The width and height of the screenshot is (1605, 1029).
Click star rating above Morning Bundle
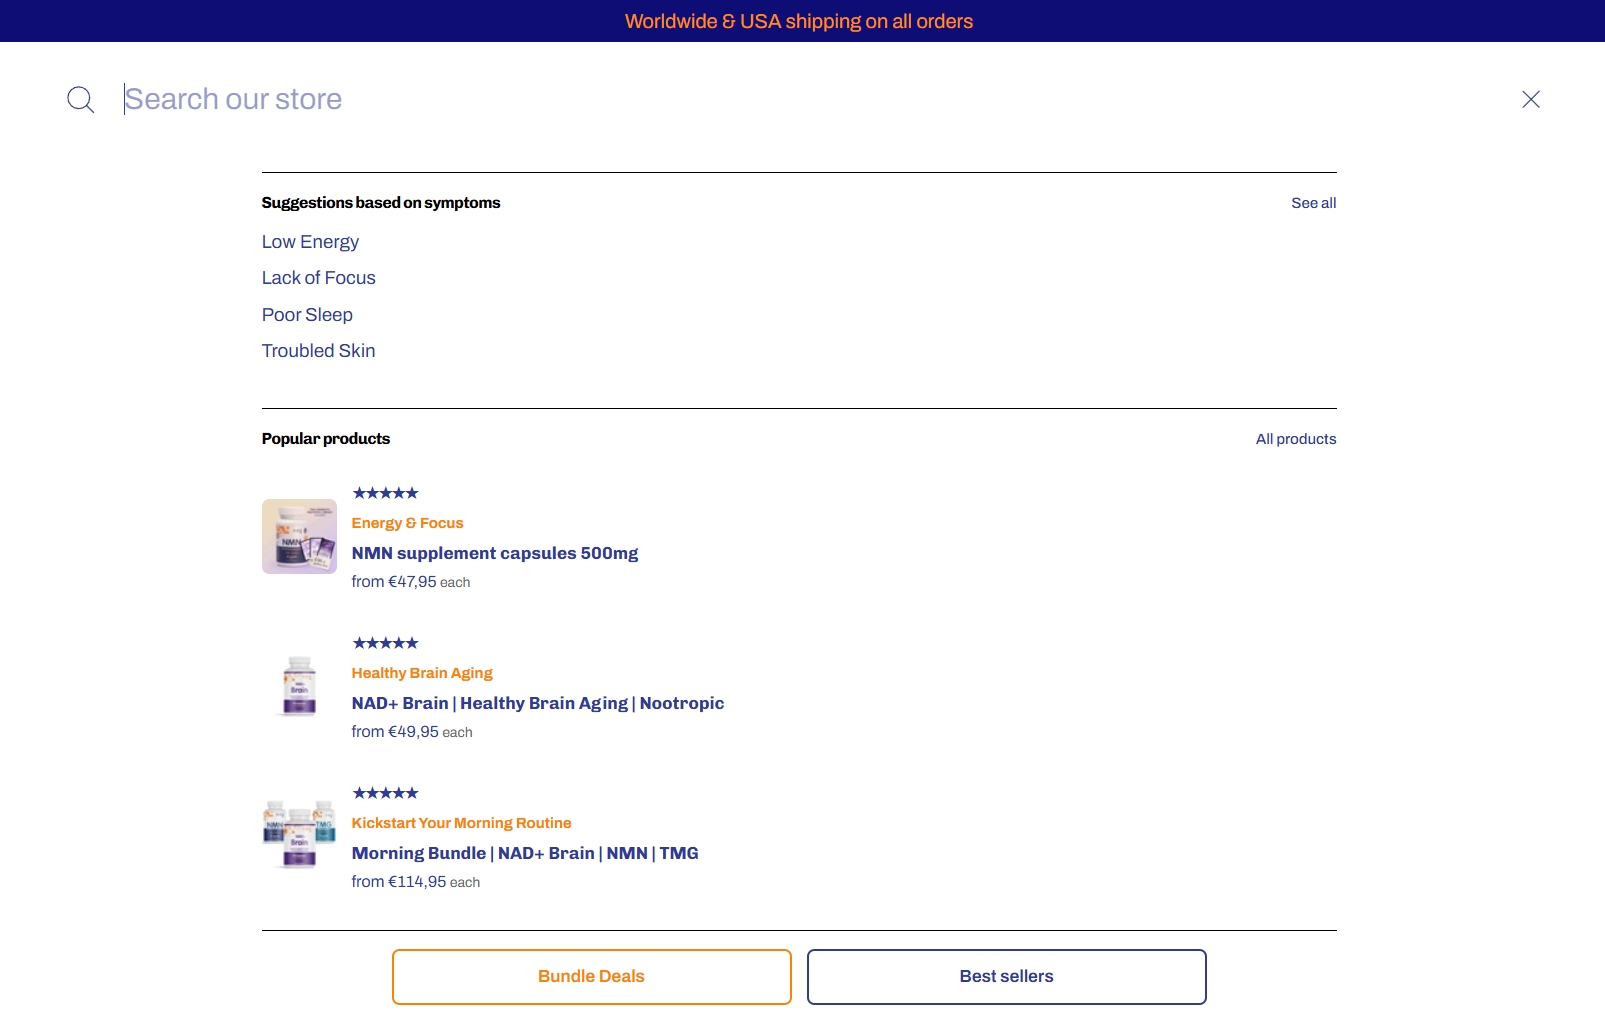pos(385,793)
